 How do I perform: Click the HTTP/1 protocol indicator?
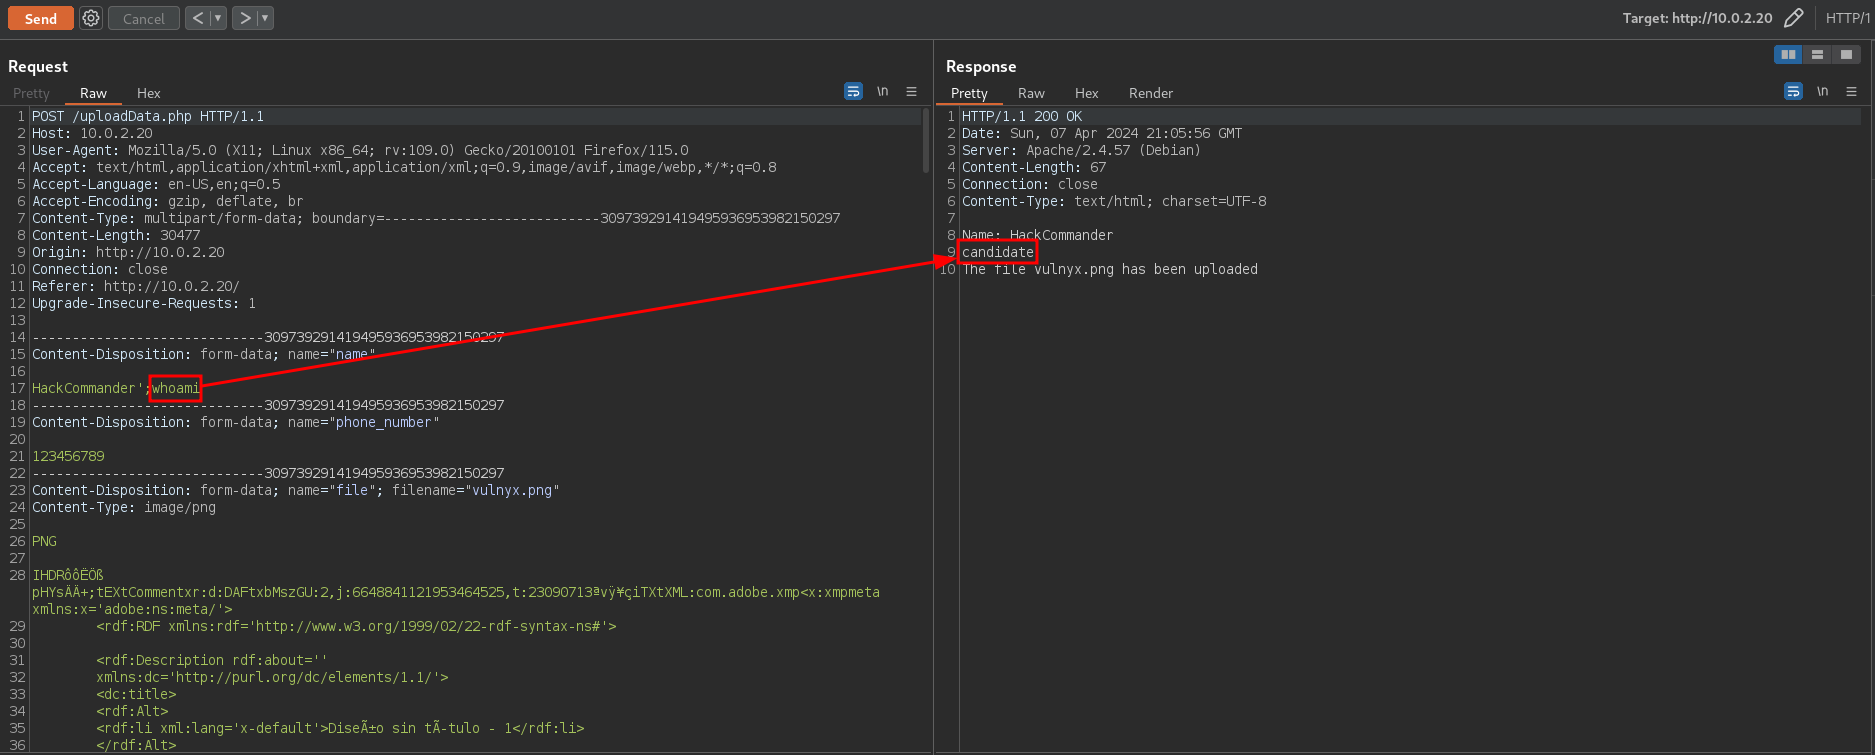tap(1848, 18)
